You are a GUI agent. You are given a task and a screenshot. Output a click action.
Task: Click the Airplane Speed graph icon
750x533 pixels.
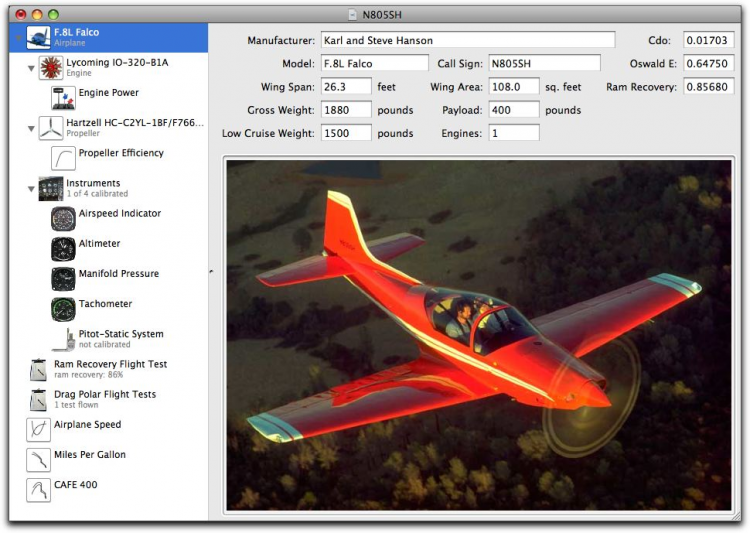pyautogui.click(x=38, y=430)
